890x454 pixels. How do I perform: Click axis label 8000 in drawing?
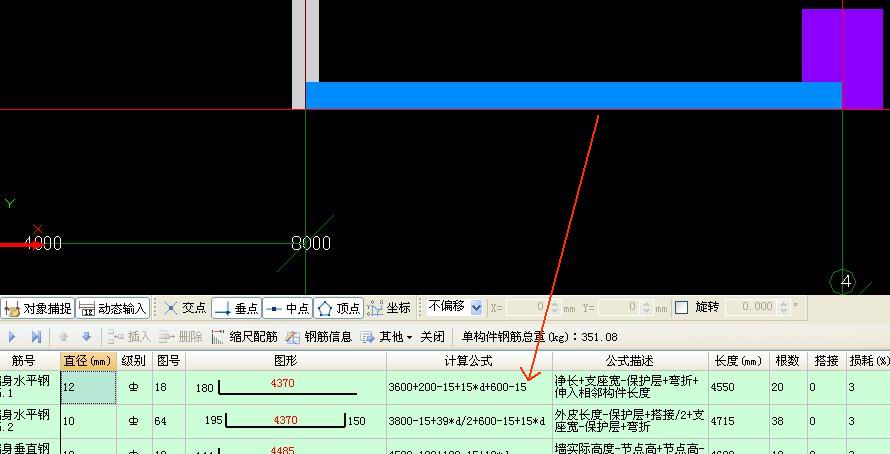click(x=310, y=243)
